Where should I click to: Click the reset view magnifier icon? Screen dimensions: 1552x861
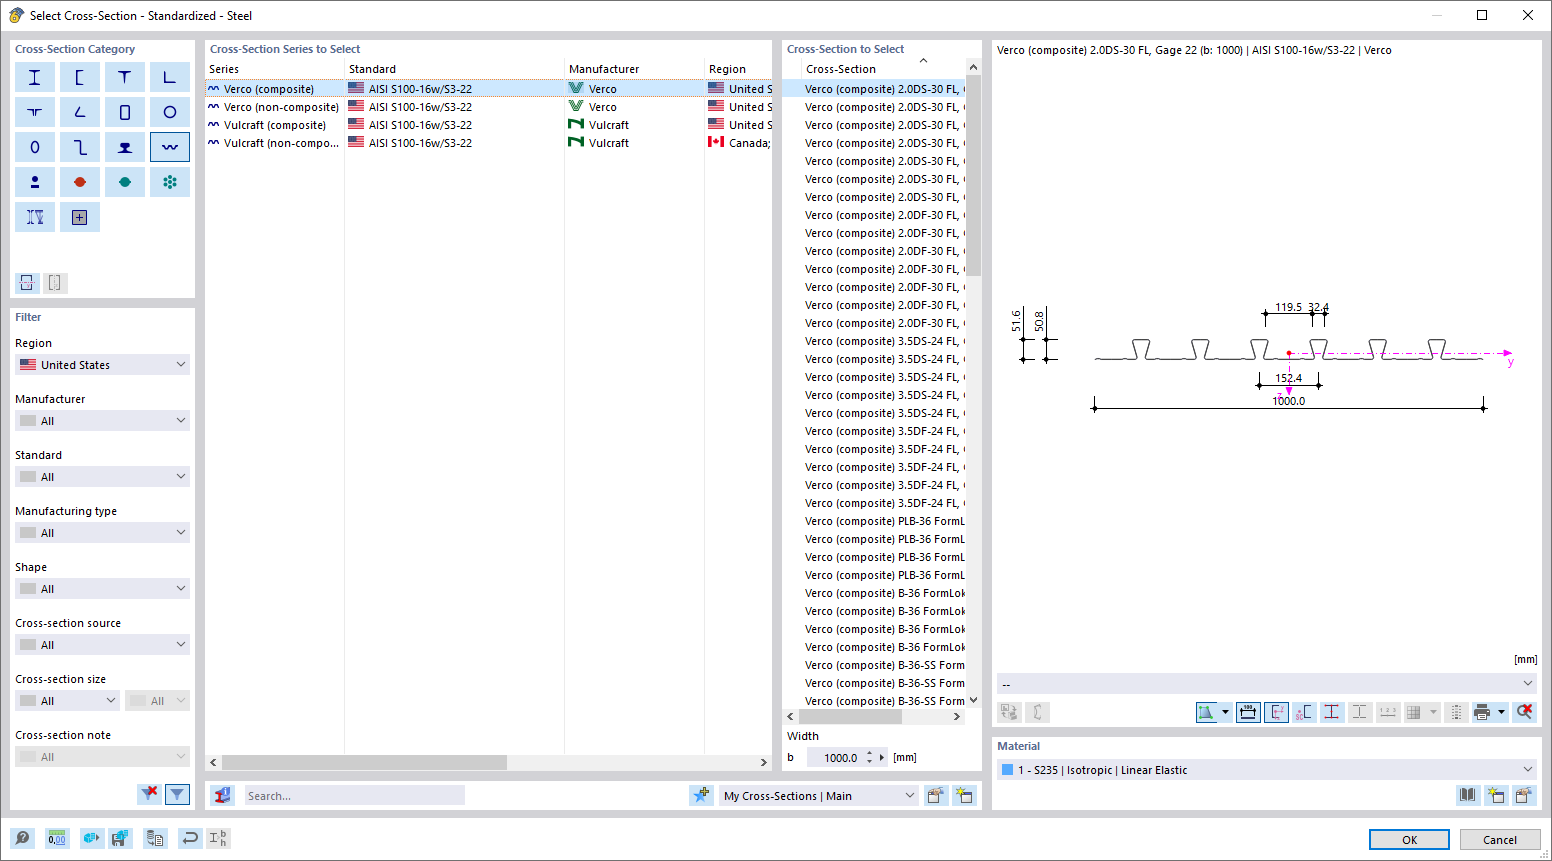[x=1524, y=712]
